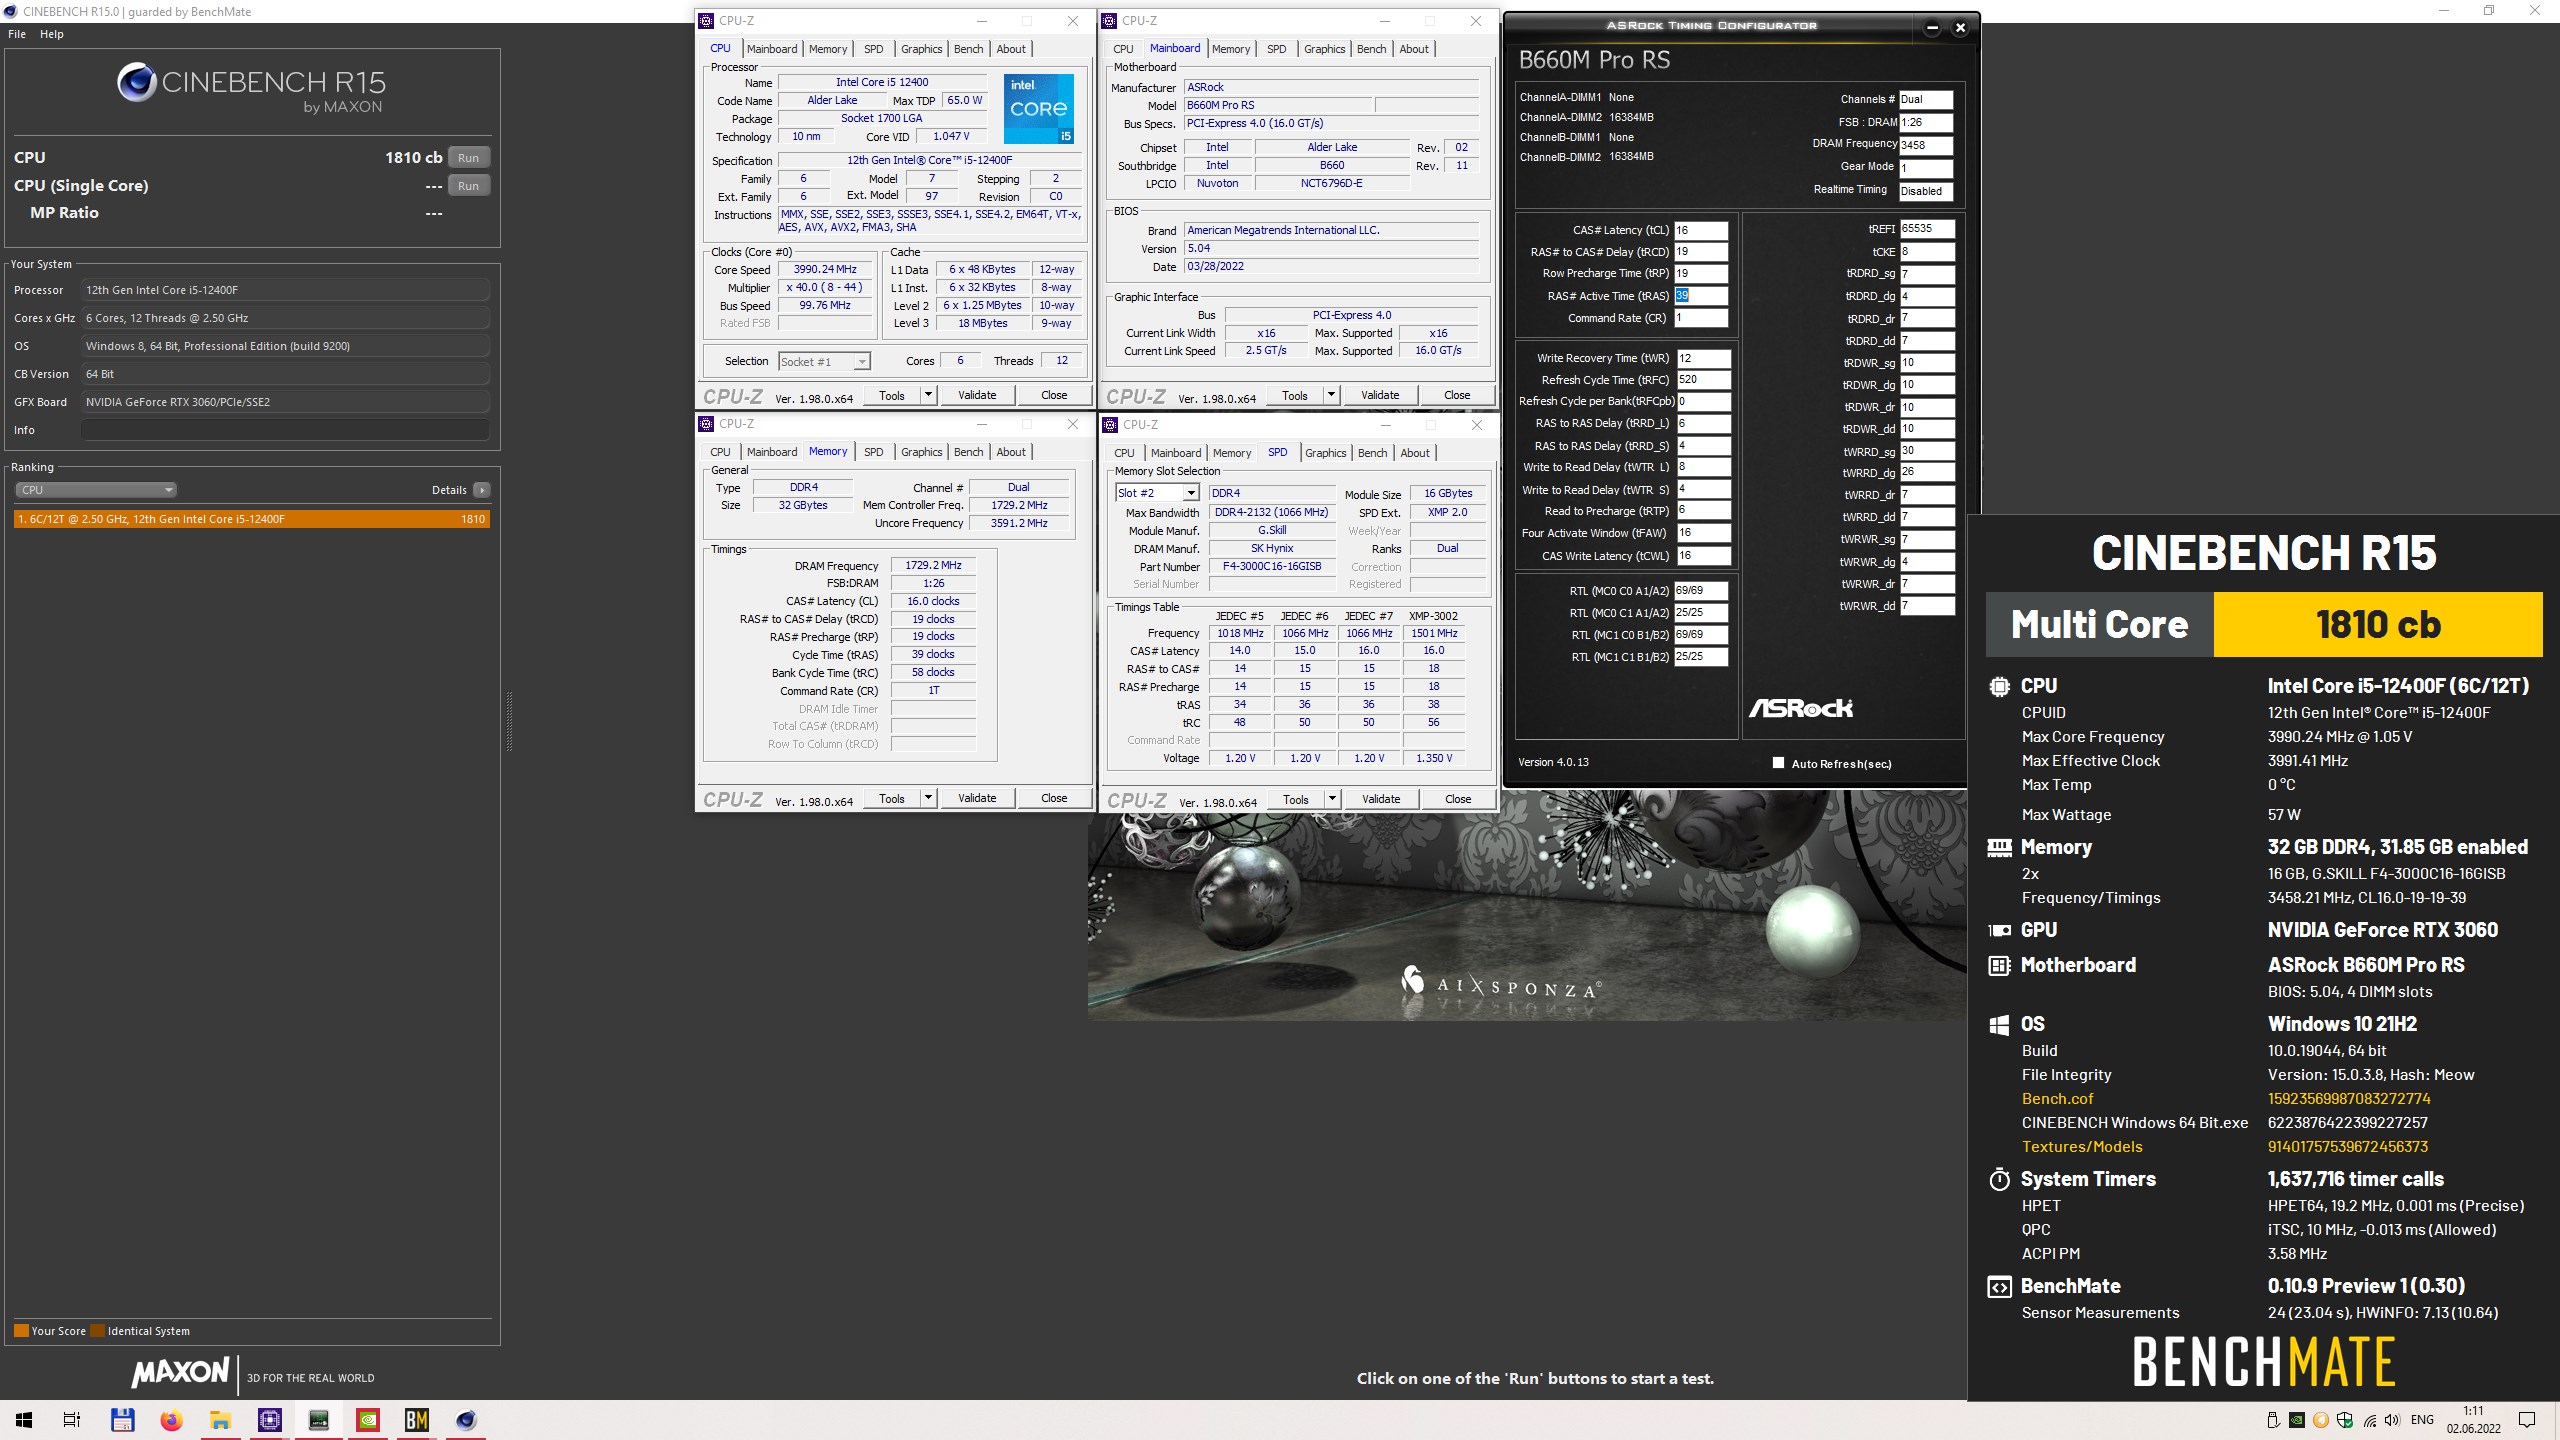Minimize the ASRock Timing Configurator window
The width and height of the screenshot is (2560, 1440).
(x=1932, y=27)
